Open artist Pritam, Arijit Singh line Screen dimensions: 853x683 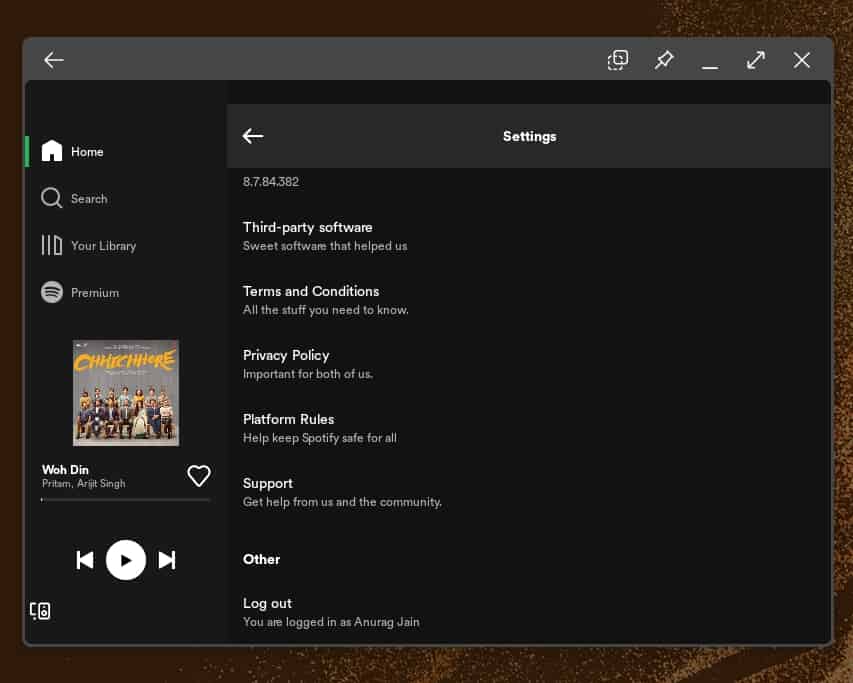(x=84, y=483)
